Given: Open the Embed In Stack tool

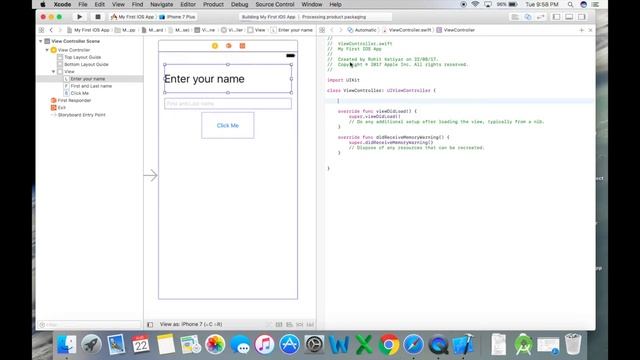Looking at the screenshot, I should point(279,324).
